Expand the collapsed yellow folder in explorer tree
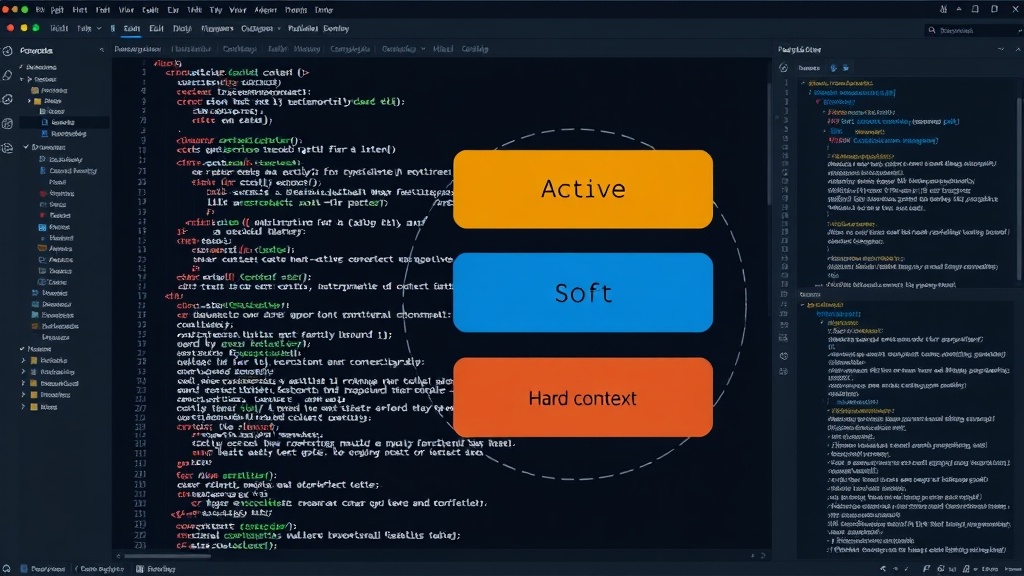The width and height of the screenshot is (1024, 576). coord(29,101)
